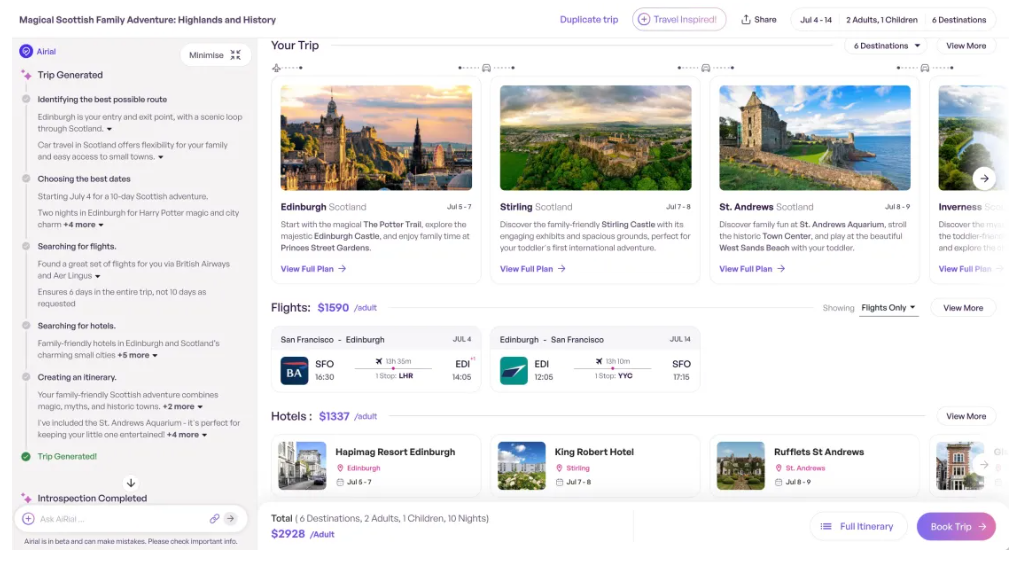The width and height of the screenshot is (1025, 565).
Task: Click the British Airways airline logo
Action: click(294, 370)
